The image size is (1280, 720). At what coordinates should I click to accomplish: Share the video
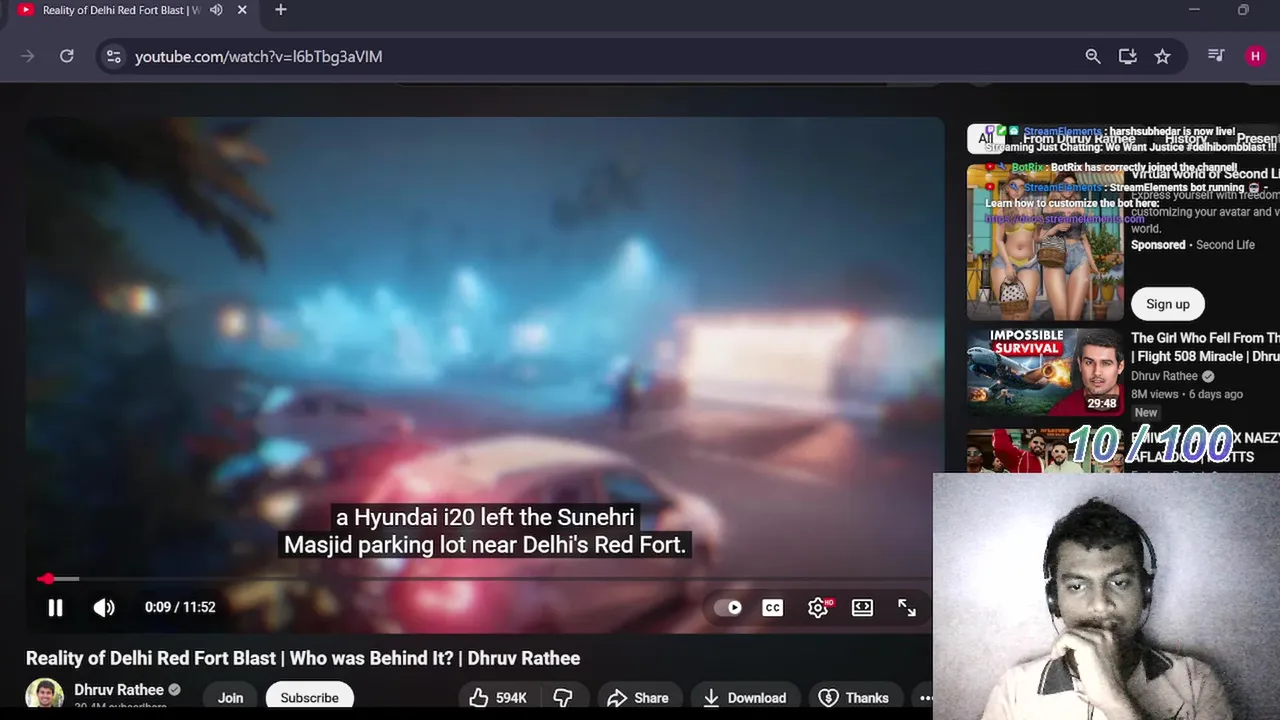click(x=638, y=698)
